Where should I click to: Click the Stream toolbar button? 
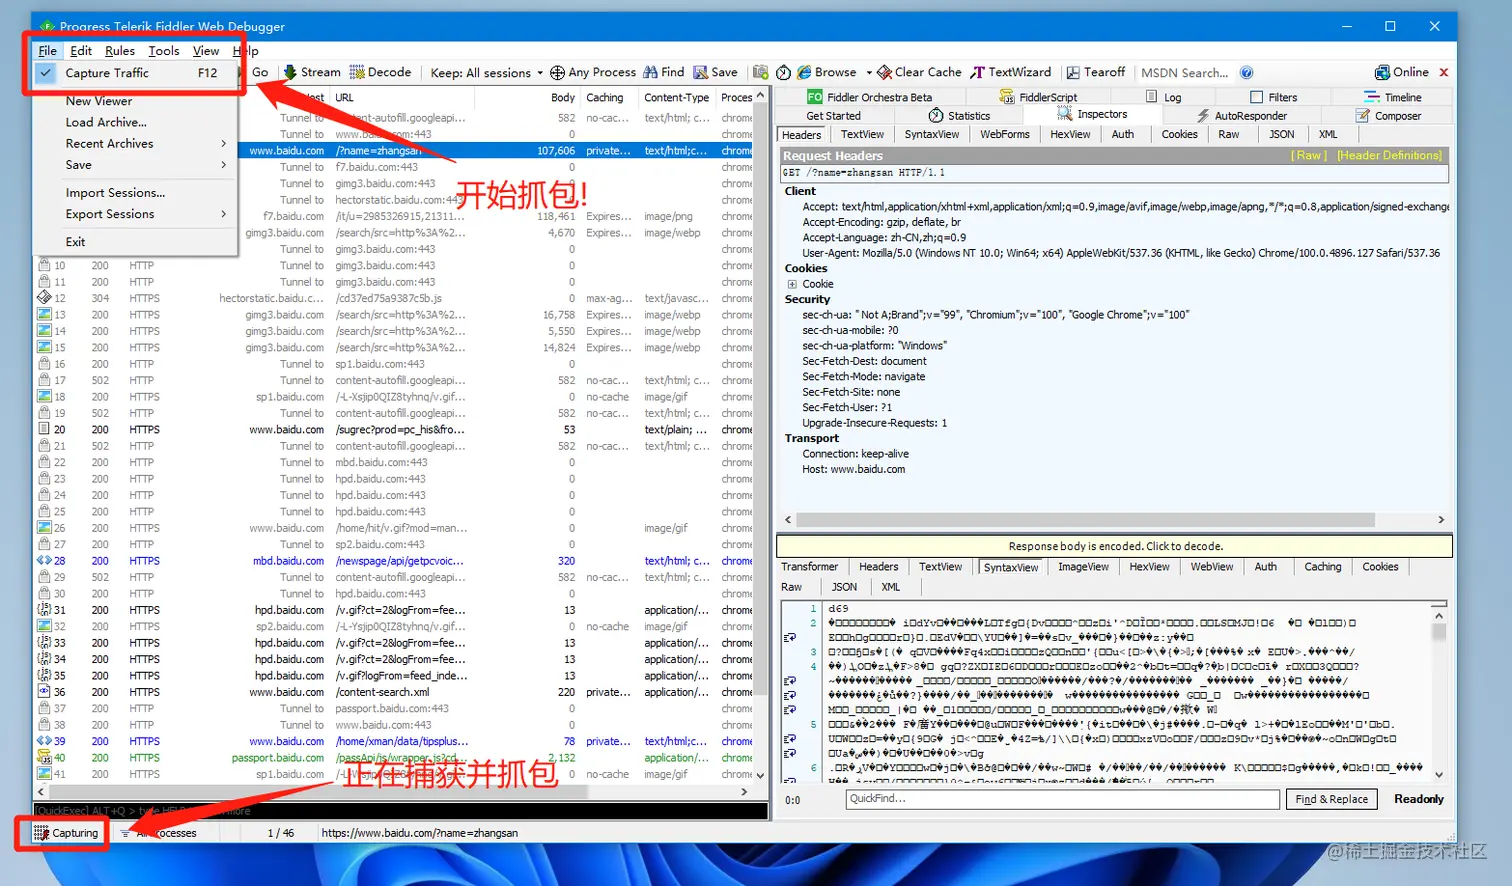[312, 72]
